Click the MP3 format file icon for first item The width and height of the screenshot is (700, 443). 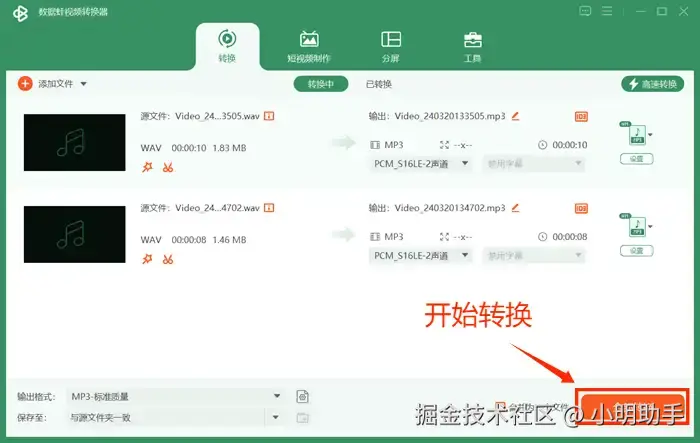(x=637, y=134)
